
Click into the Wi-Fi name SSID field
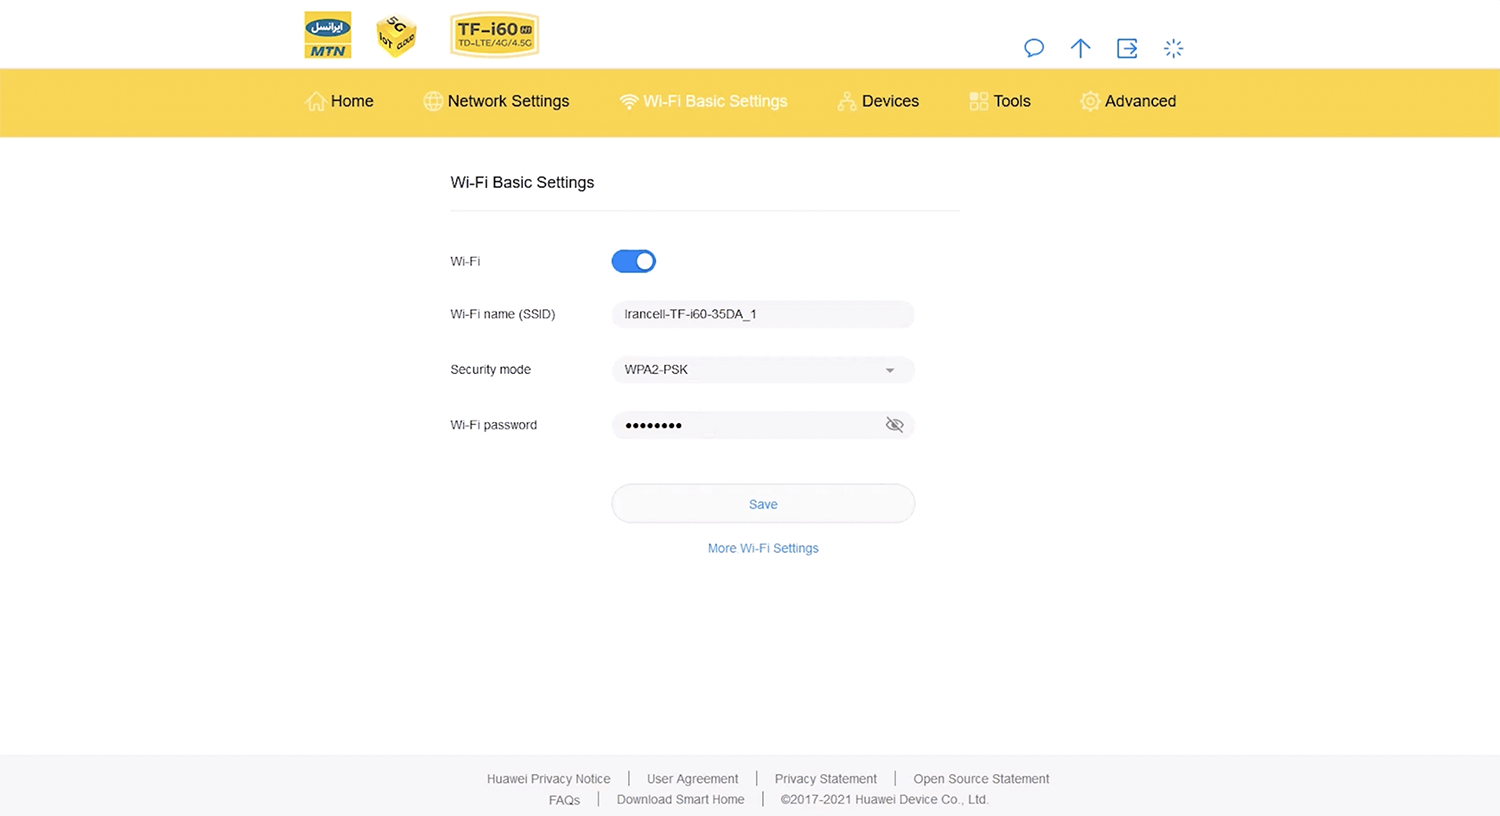coord(762,314)
